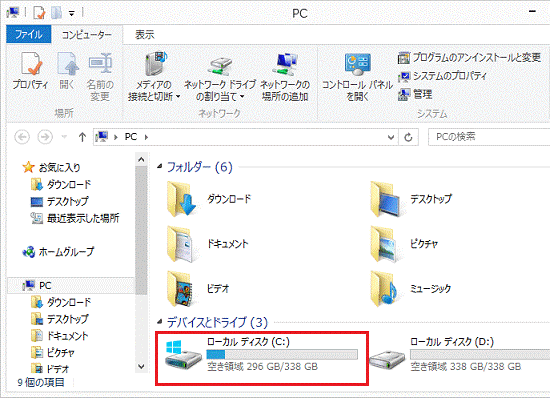Click the Local Disk (D:) capacity bar

pos(480,354)
